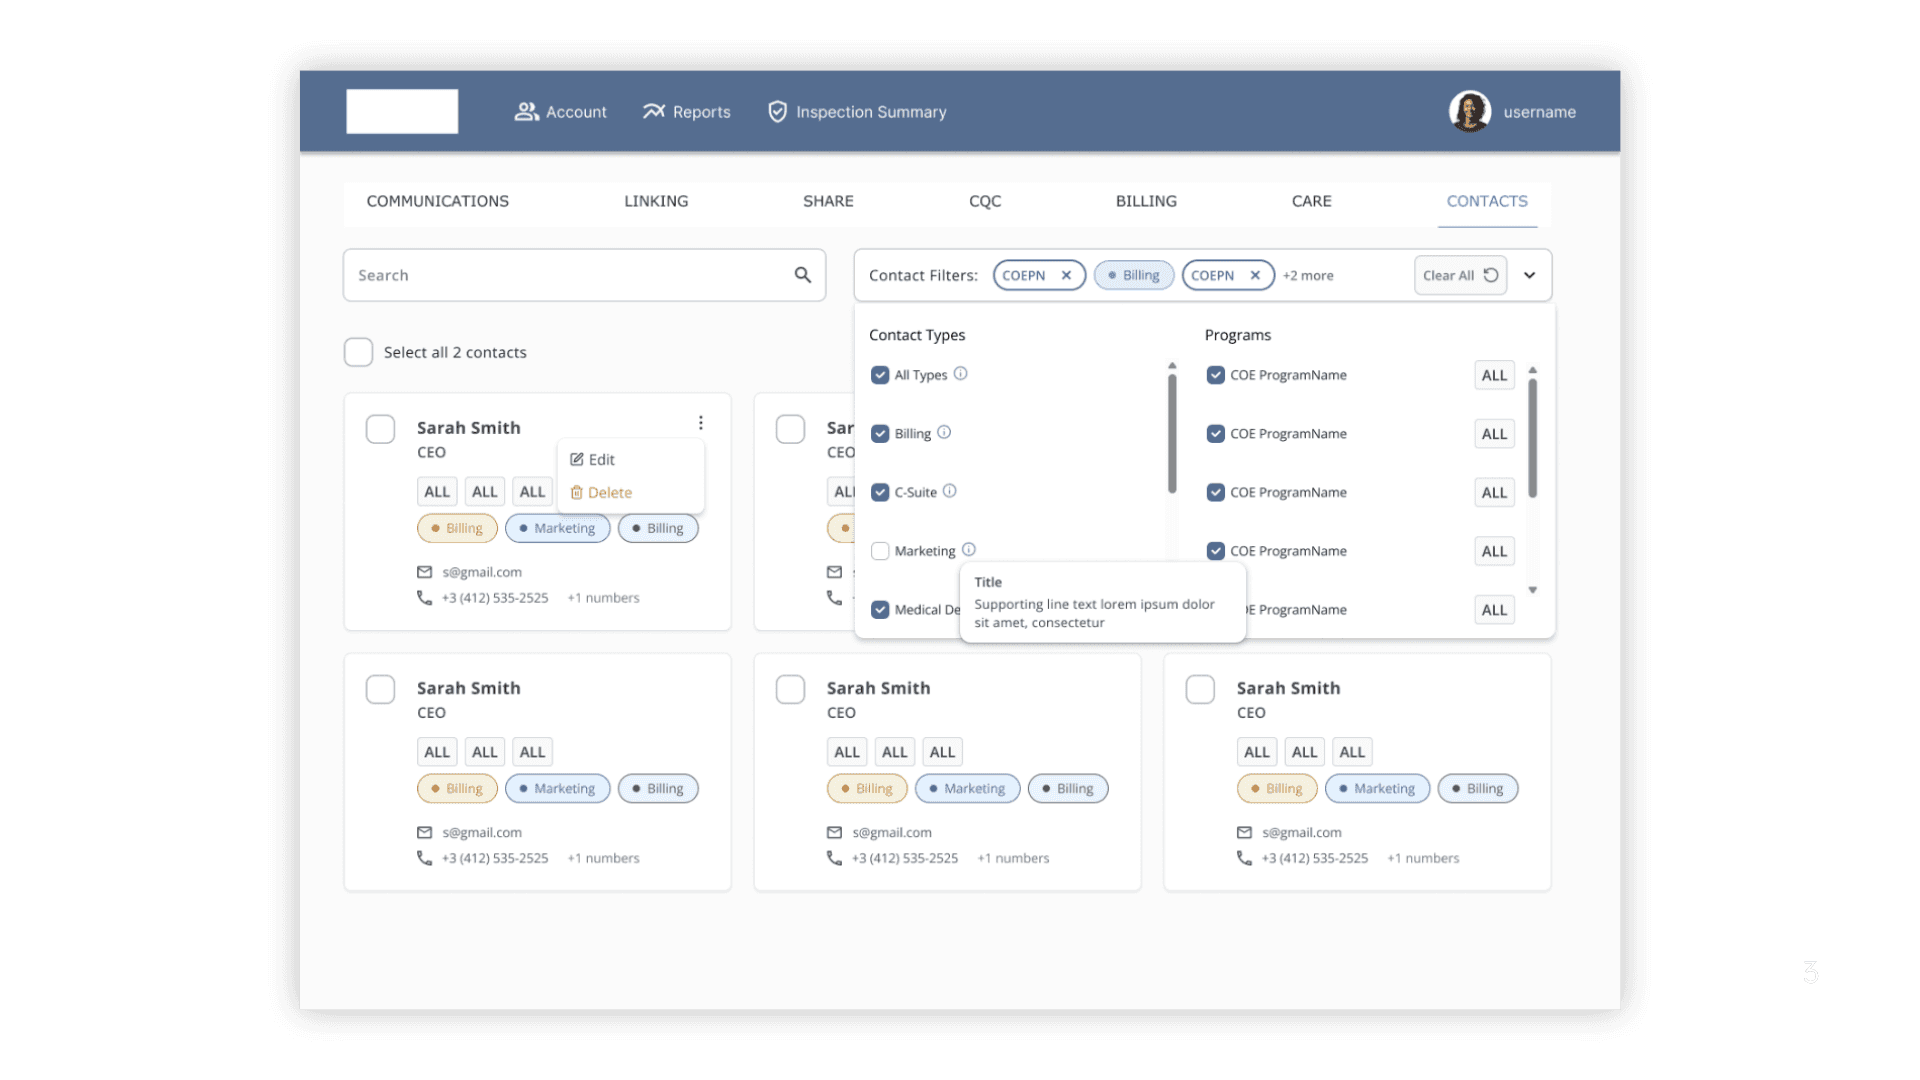Click the user avatar photo

[1469, 111]
